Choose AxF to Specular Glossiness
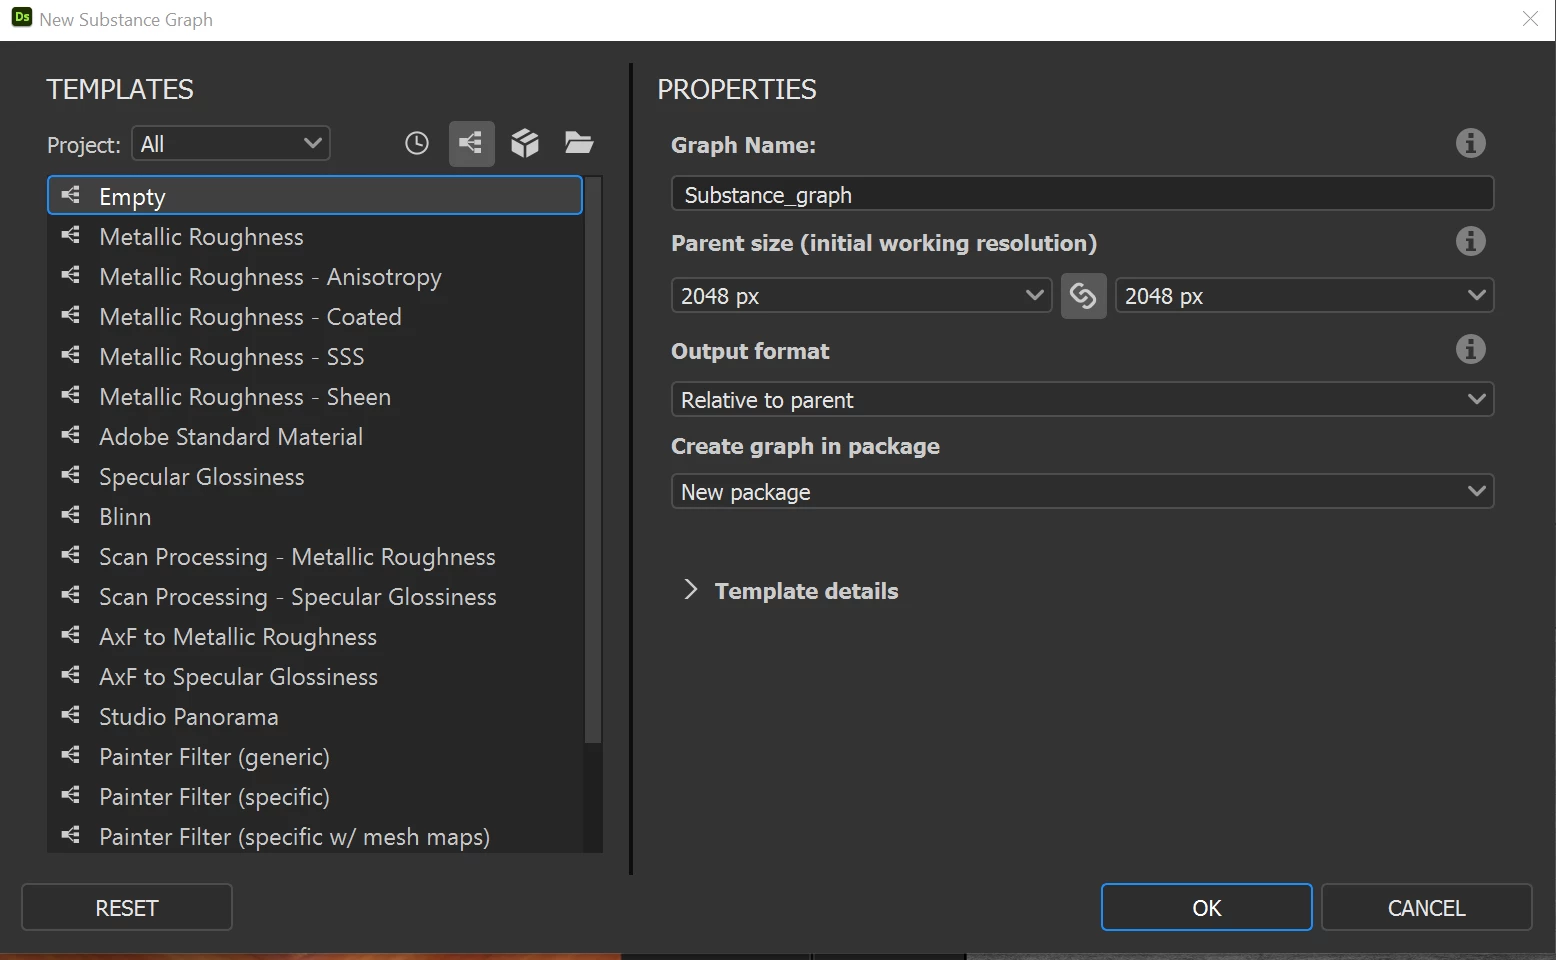Viewport: 1556px width, 960px height. pyautogui.click(x=315, y=676)
